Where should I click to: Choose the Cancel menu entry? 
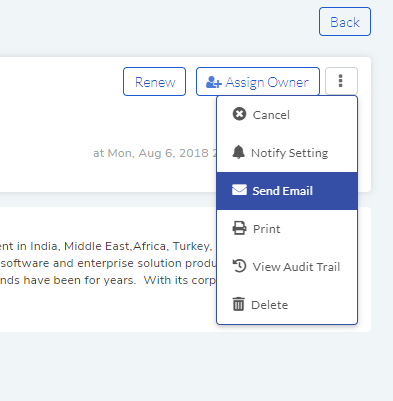[x=287, y=115]
